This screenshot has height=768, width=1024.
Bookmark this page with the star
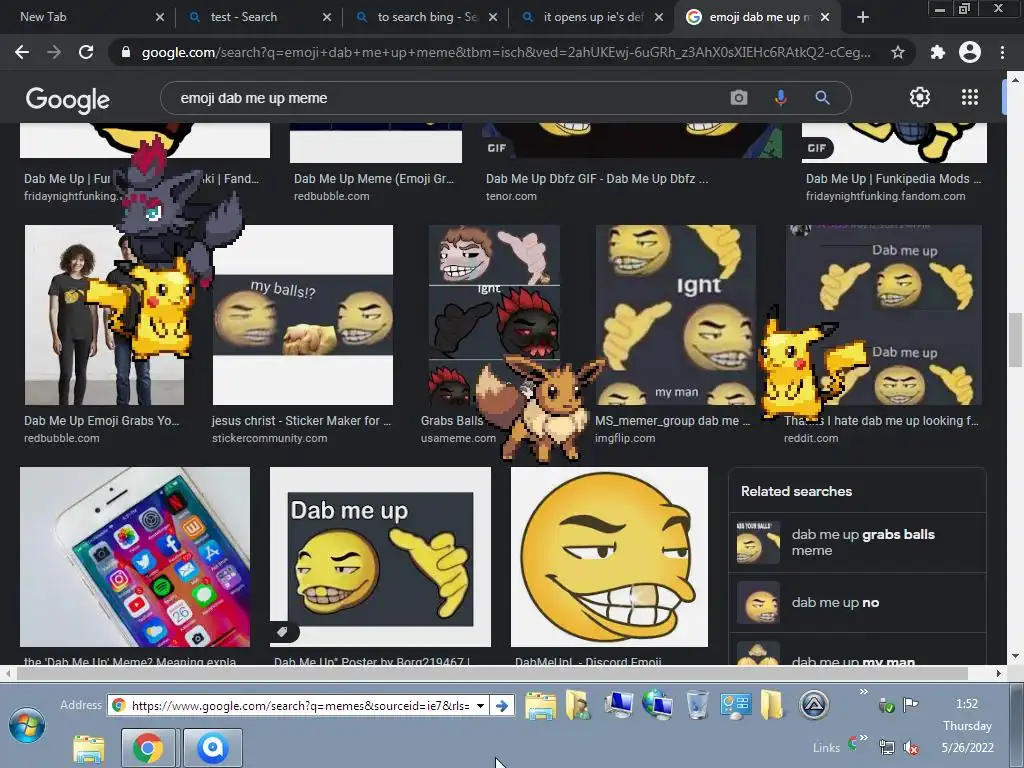coord(897,52)
